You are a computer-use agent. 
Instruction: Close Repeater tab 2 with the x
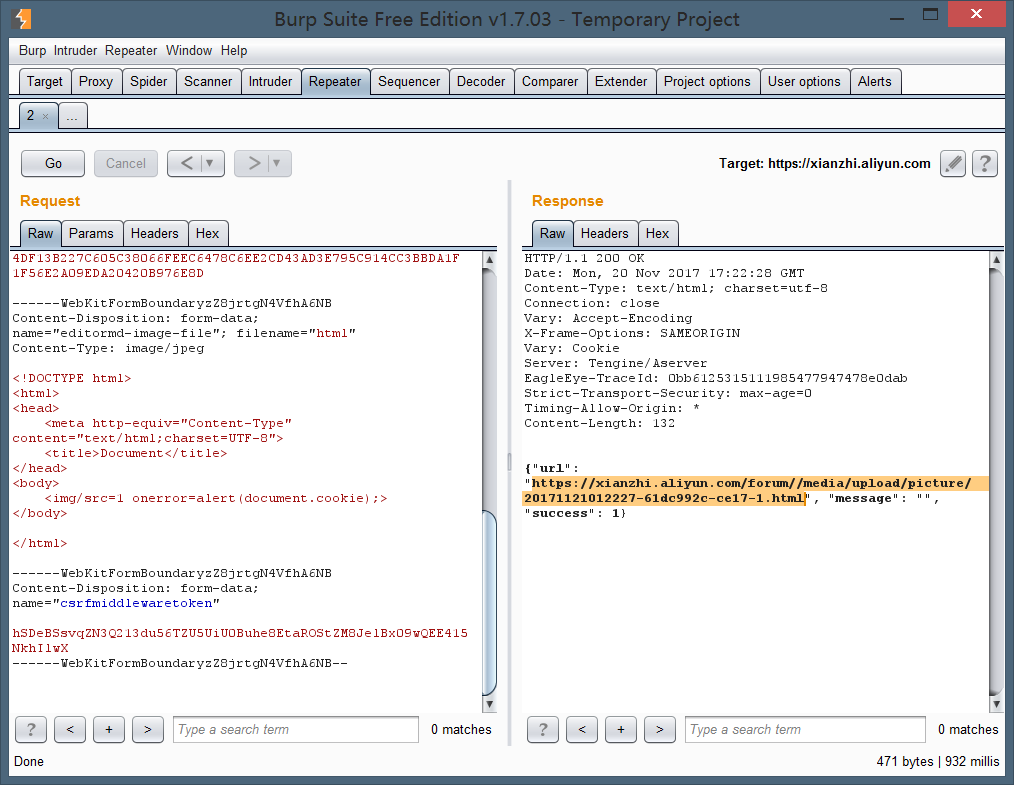point(45,116)
